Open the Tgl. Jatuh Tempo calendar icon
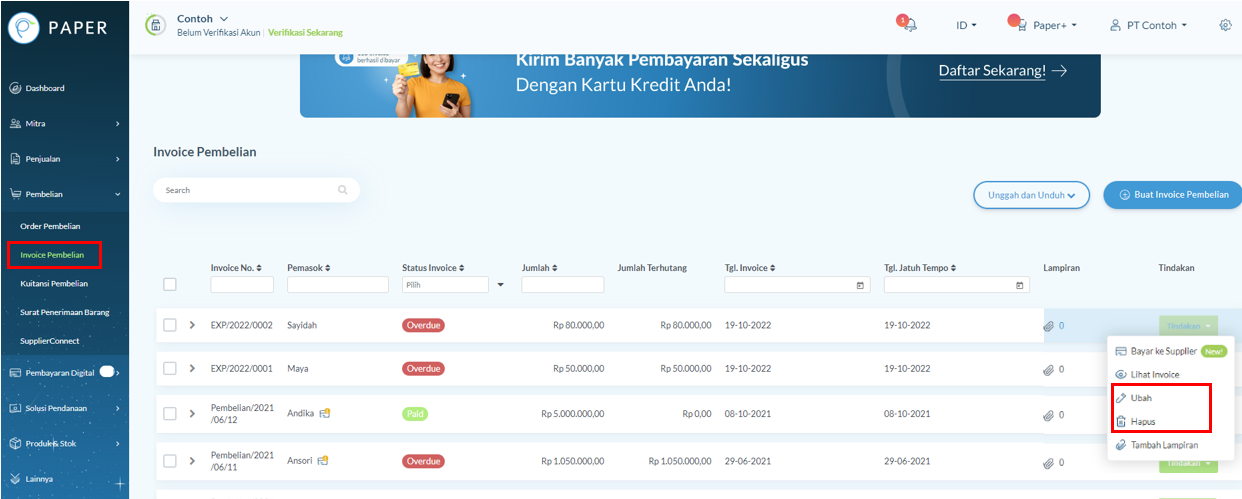This screenshot has width=1242, height=499. 1020,285
